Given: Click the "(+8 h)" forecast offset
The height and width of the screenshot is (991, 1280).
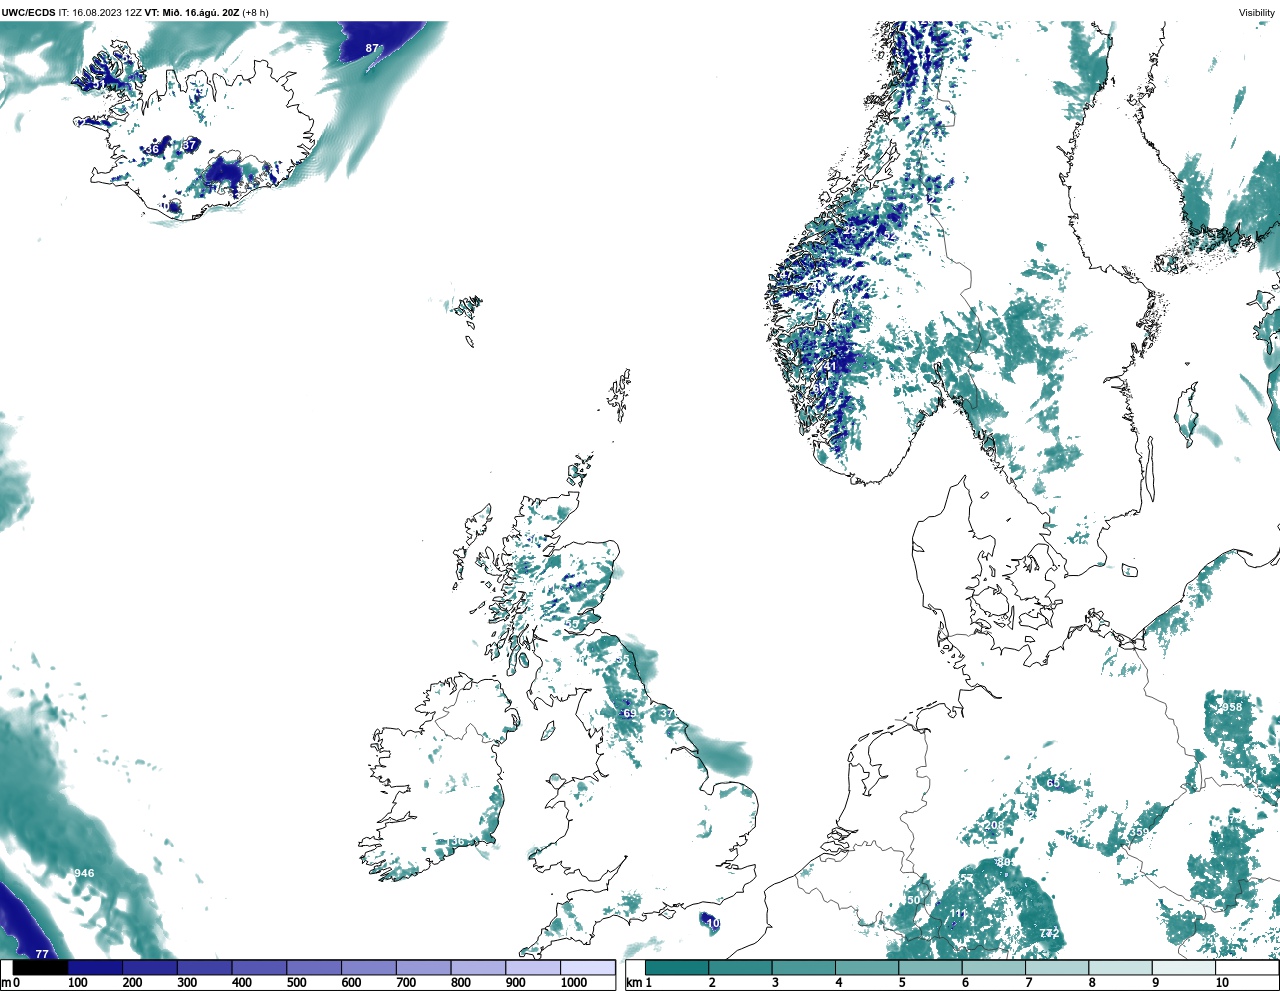Looking at the screenshot, I should [x=255, y=12].
